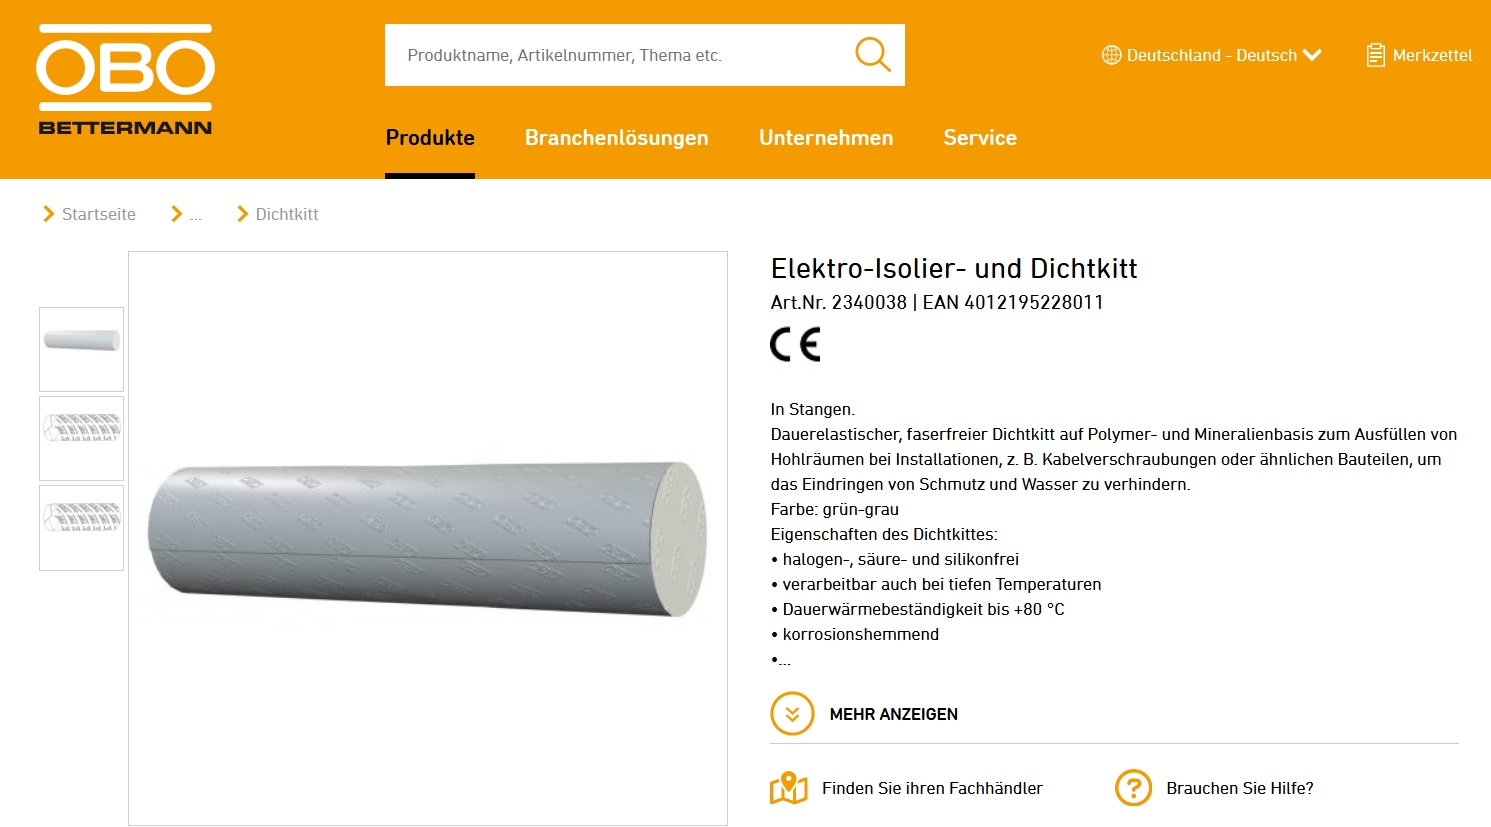Image resolution: width=1491 pixels, height=827 pixels.
Task: Open the Deutschland - Deutsch language dropdown
Action: click(x=1212, y=55)
